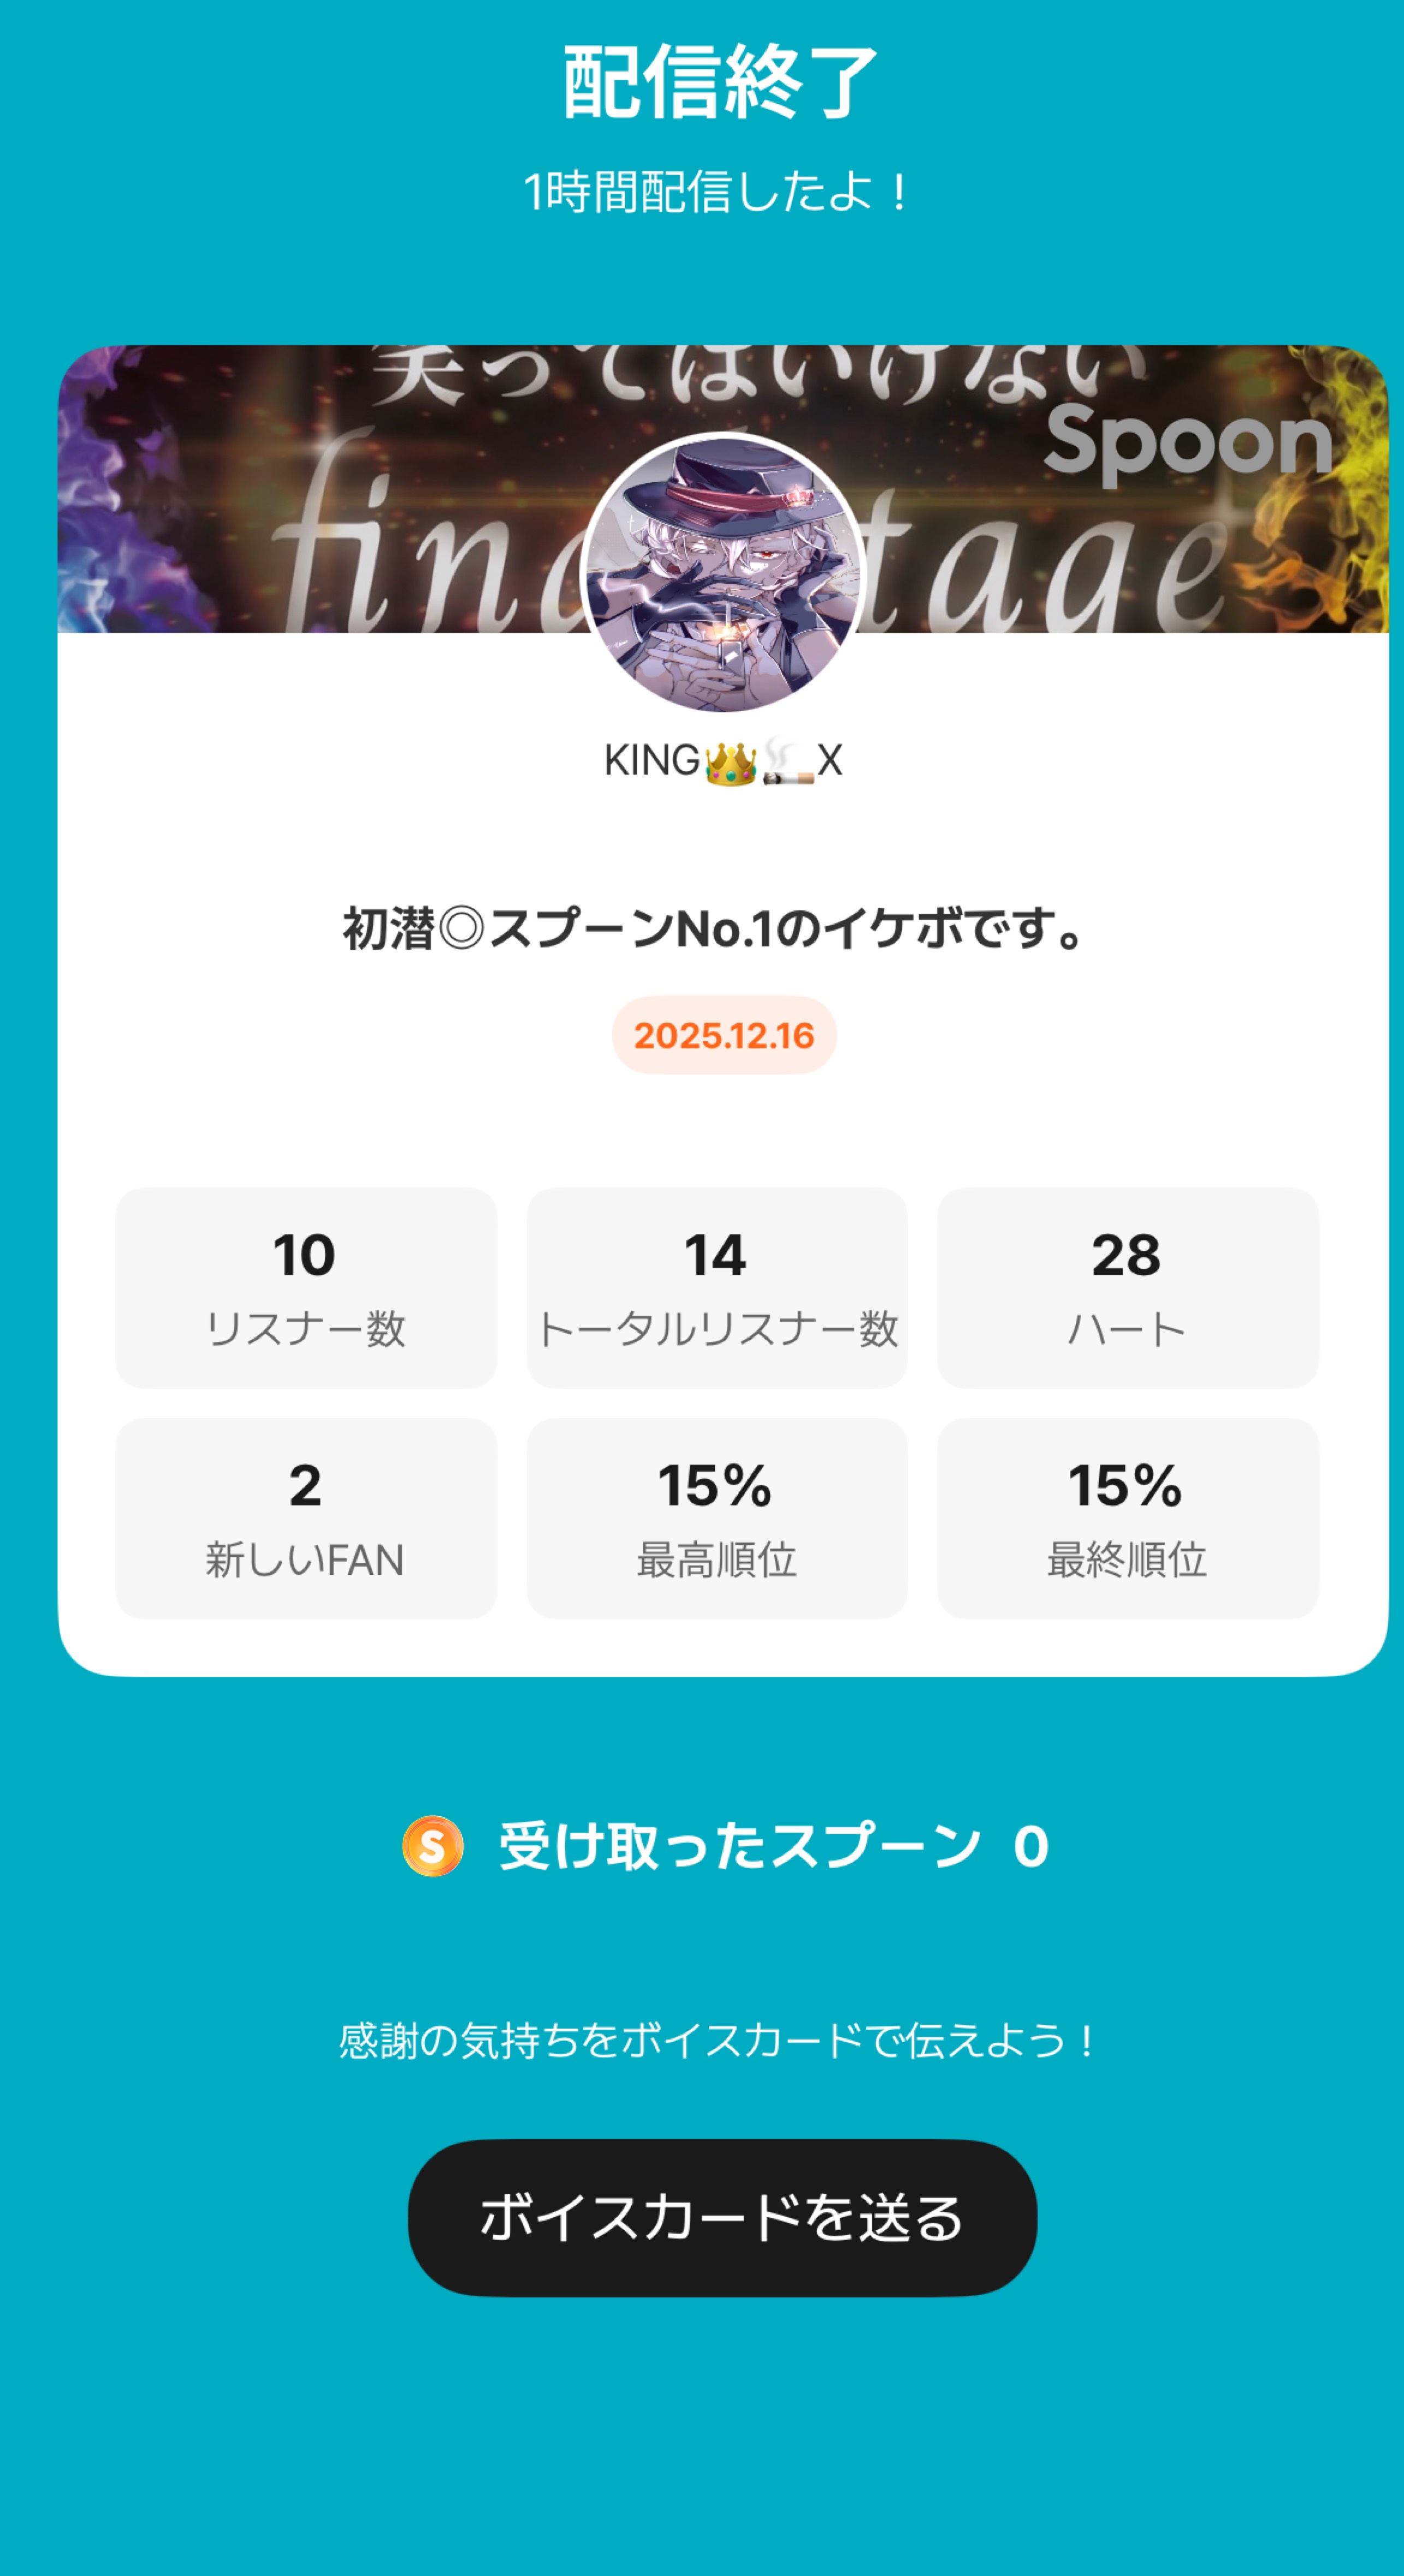Click the stream title 初潜◎スプーンNo.1のイケボです。
Image resolution: width=1404 pixels, height=2576 pixels.
(714, 929)
